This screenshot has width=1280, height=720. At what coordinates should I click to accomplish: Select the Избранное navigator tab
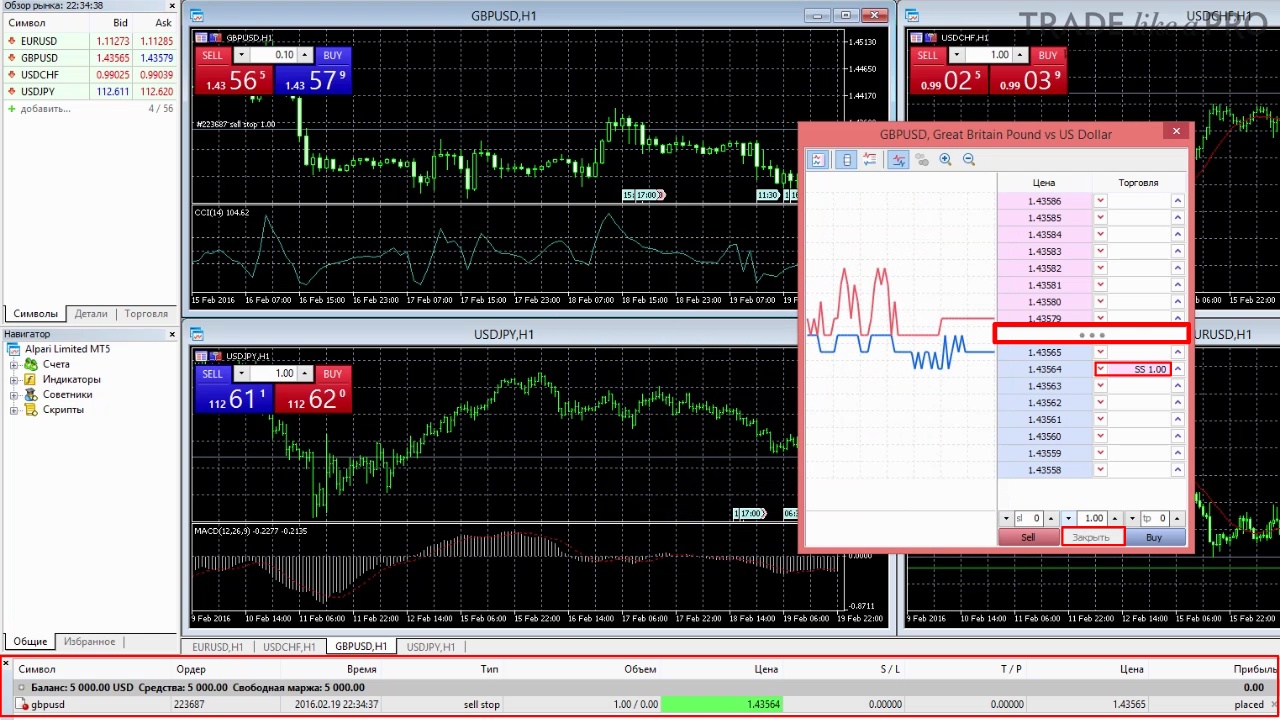pyautogui.click(x=89, y=642)
